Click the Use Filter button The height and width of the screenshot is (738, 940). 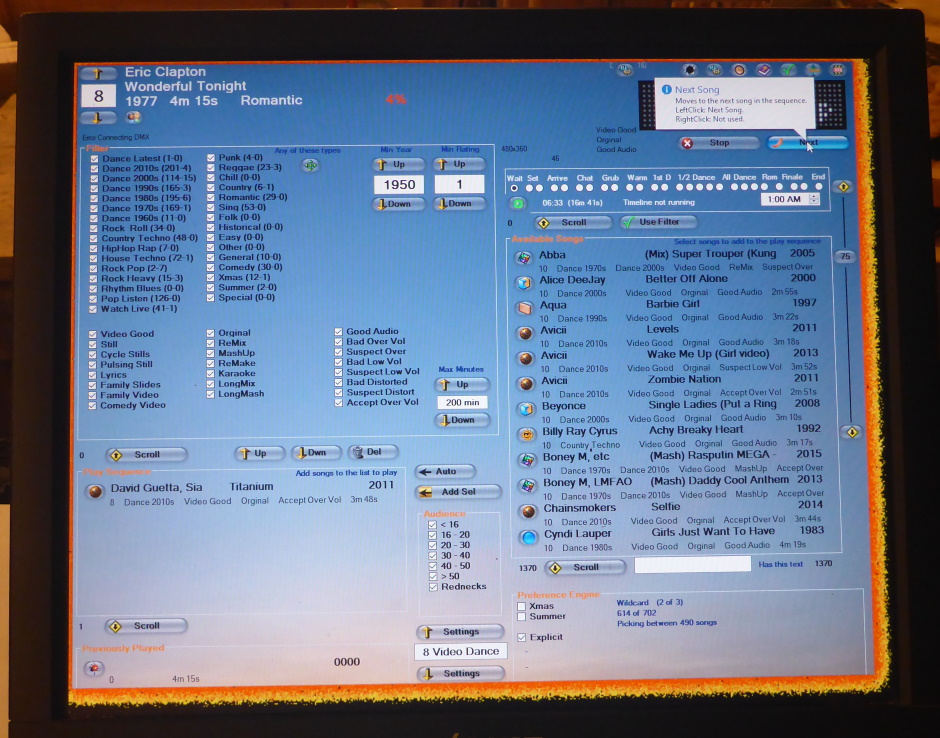[658, 222]
